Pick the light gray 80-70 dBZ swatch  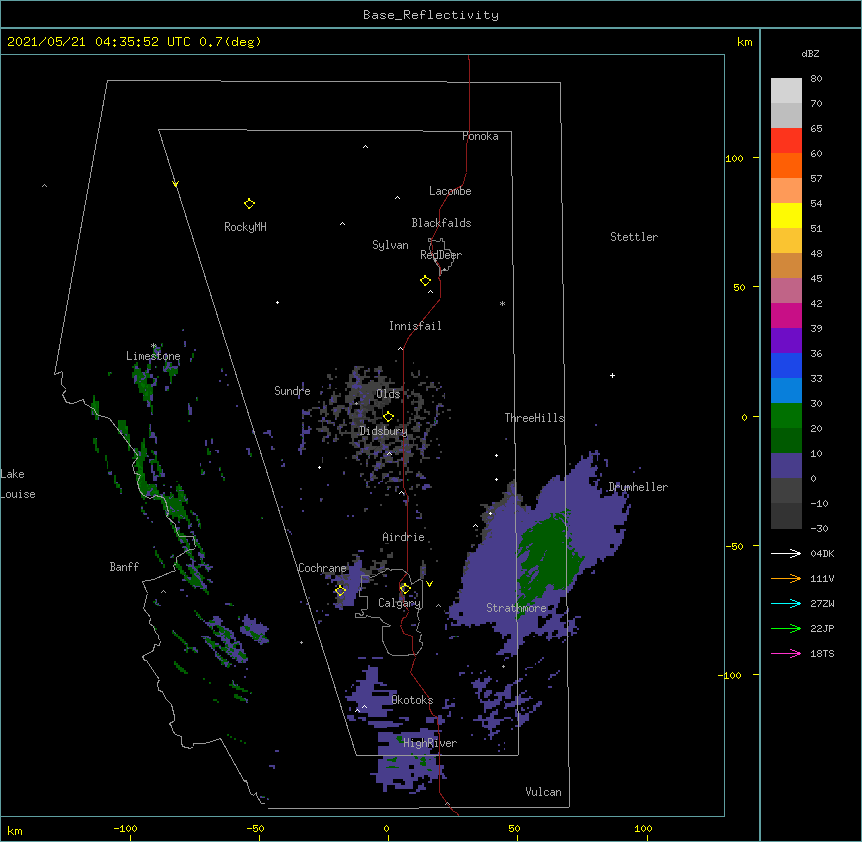(786, 90)
